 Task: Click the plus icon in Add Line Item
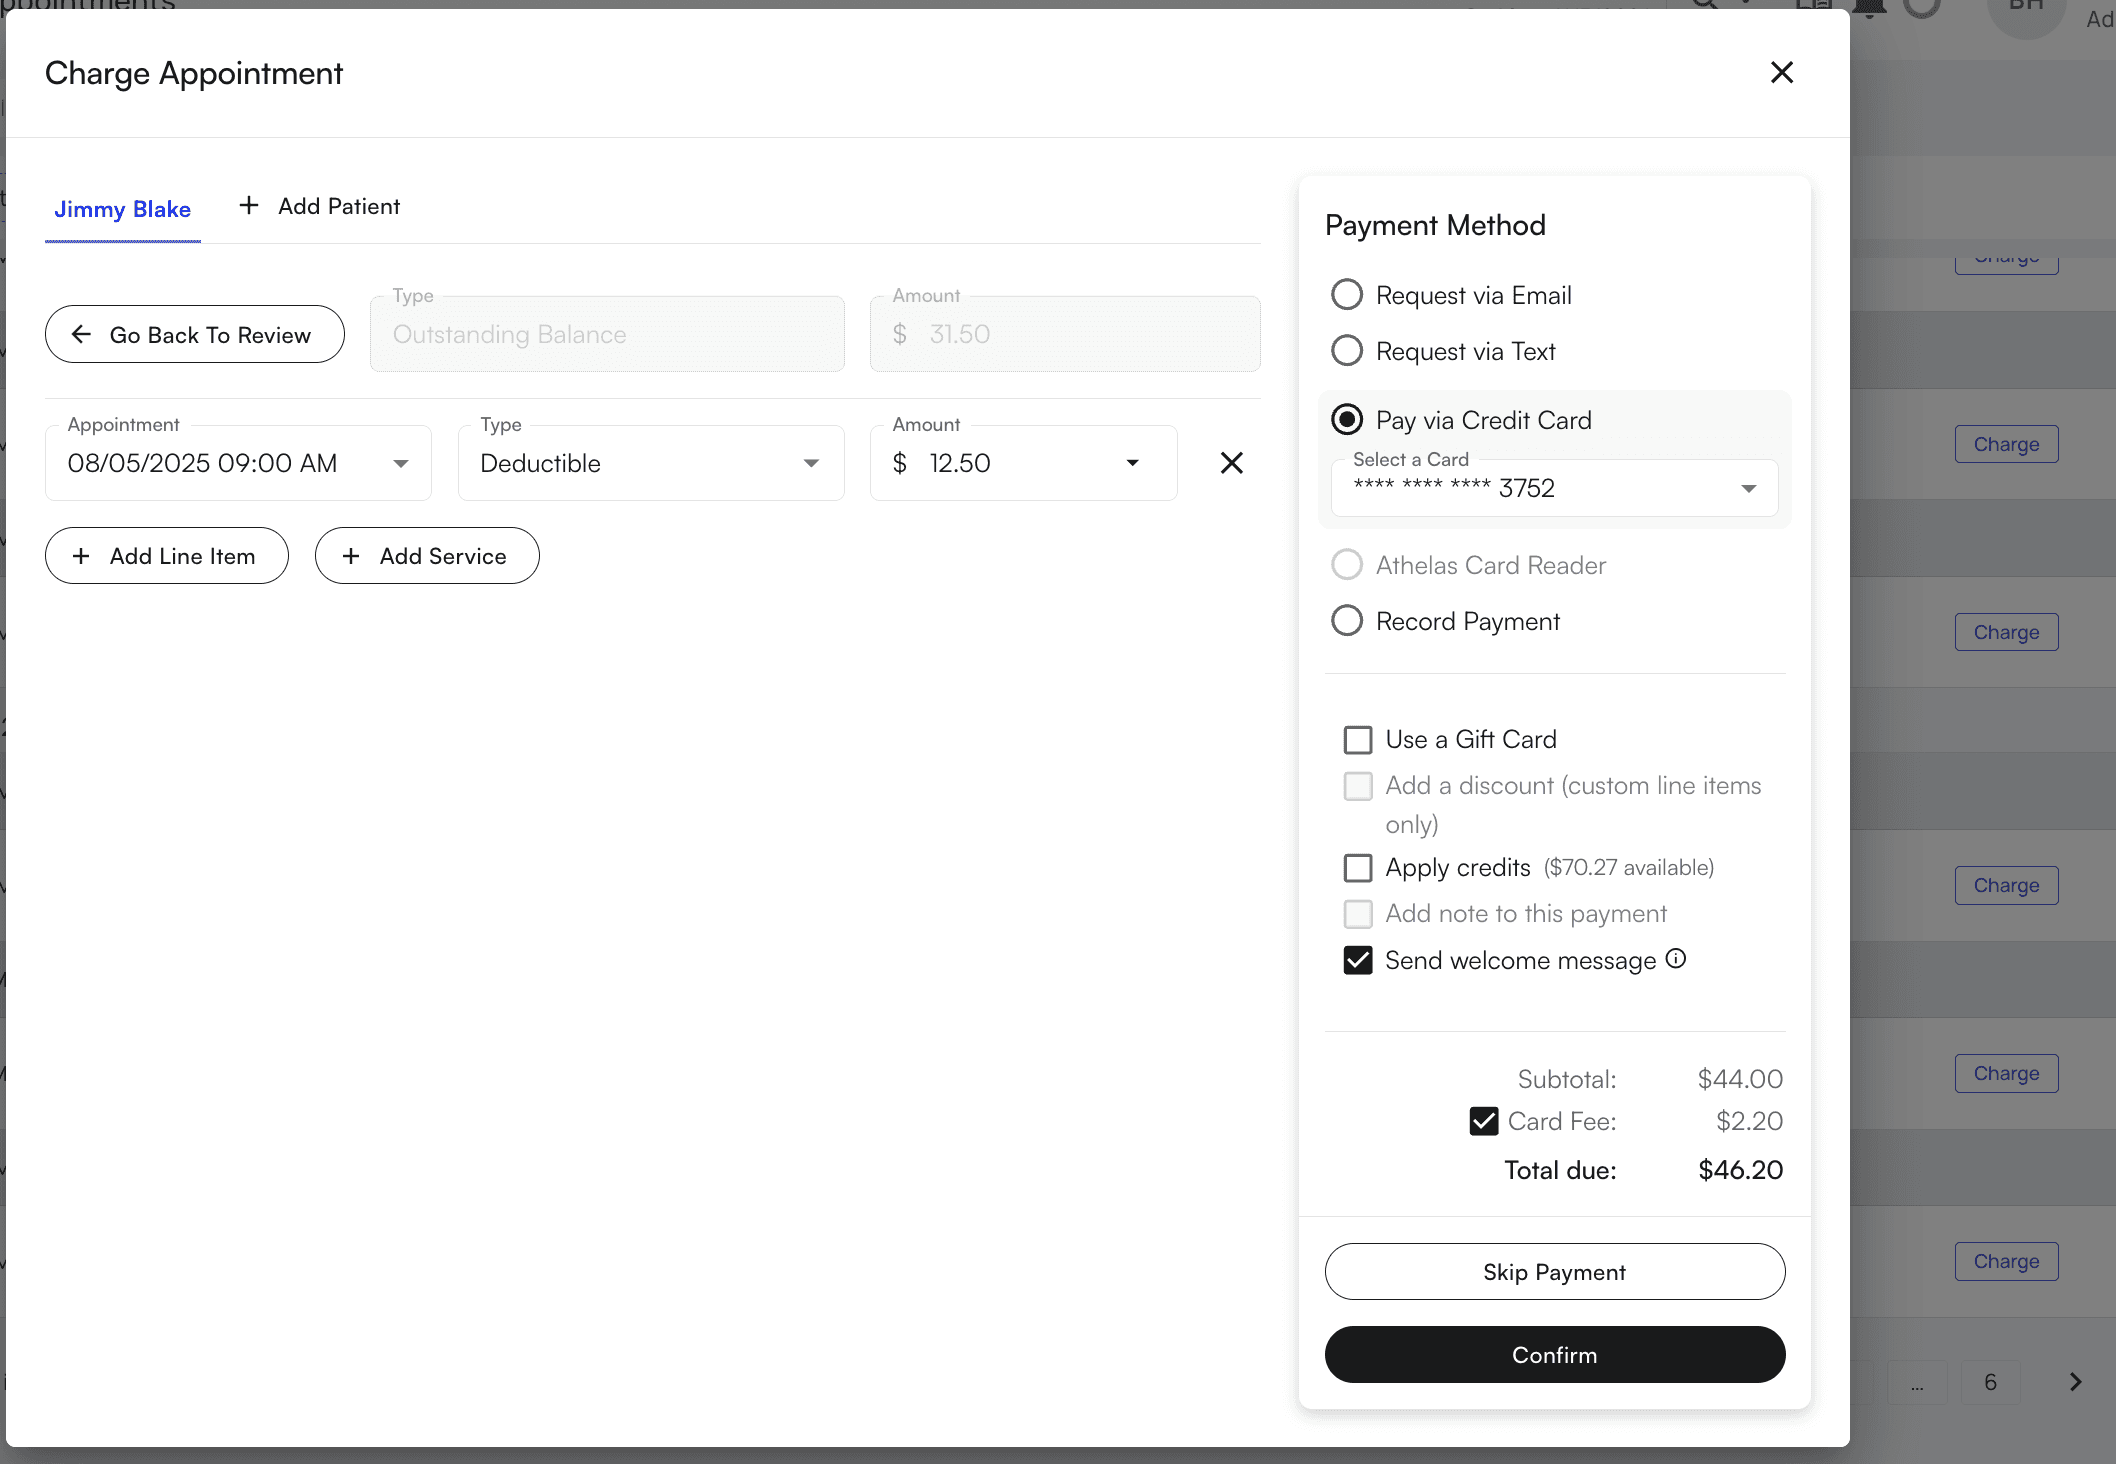82,556
